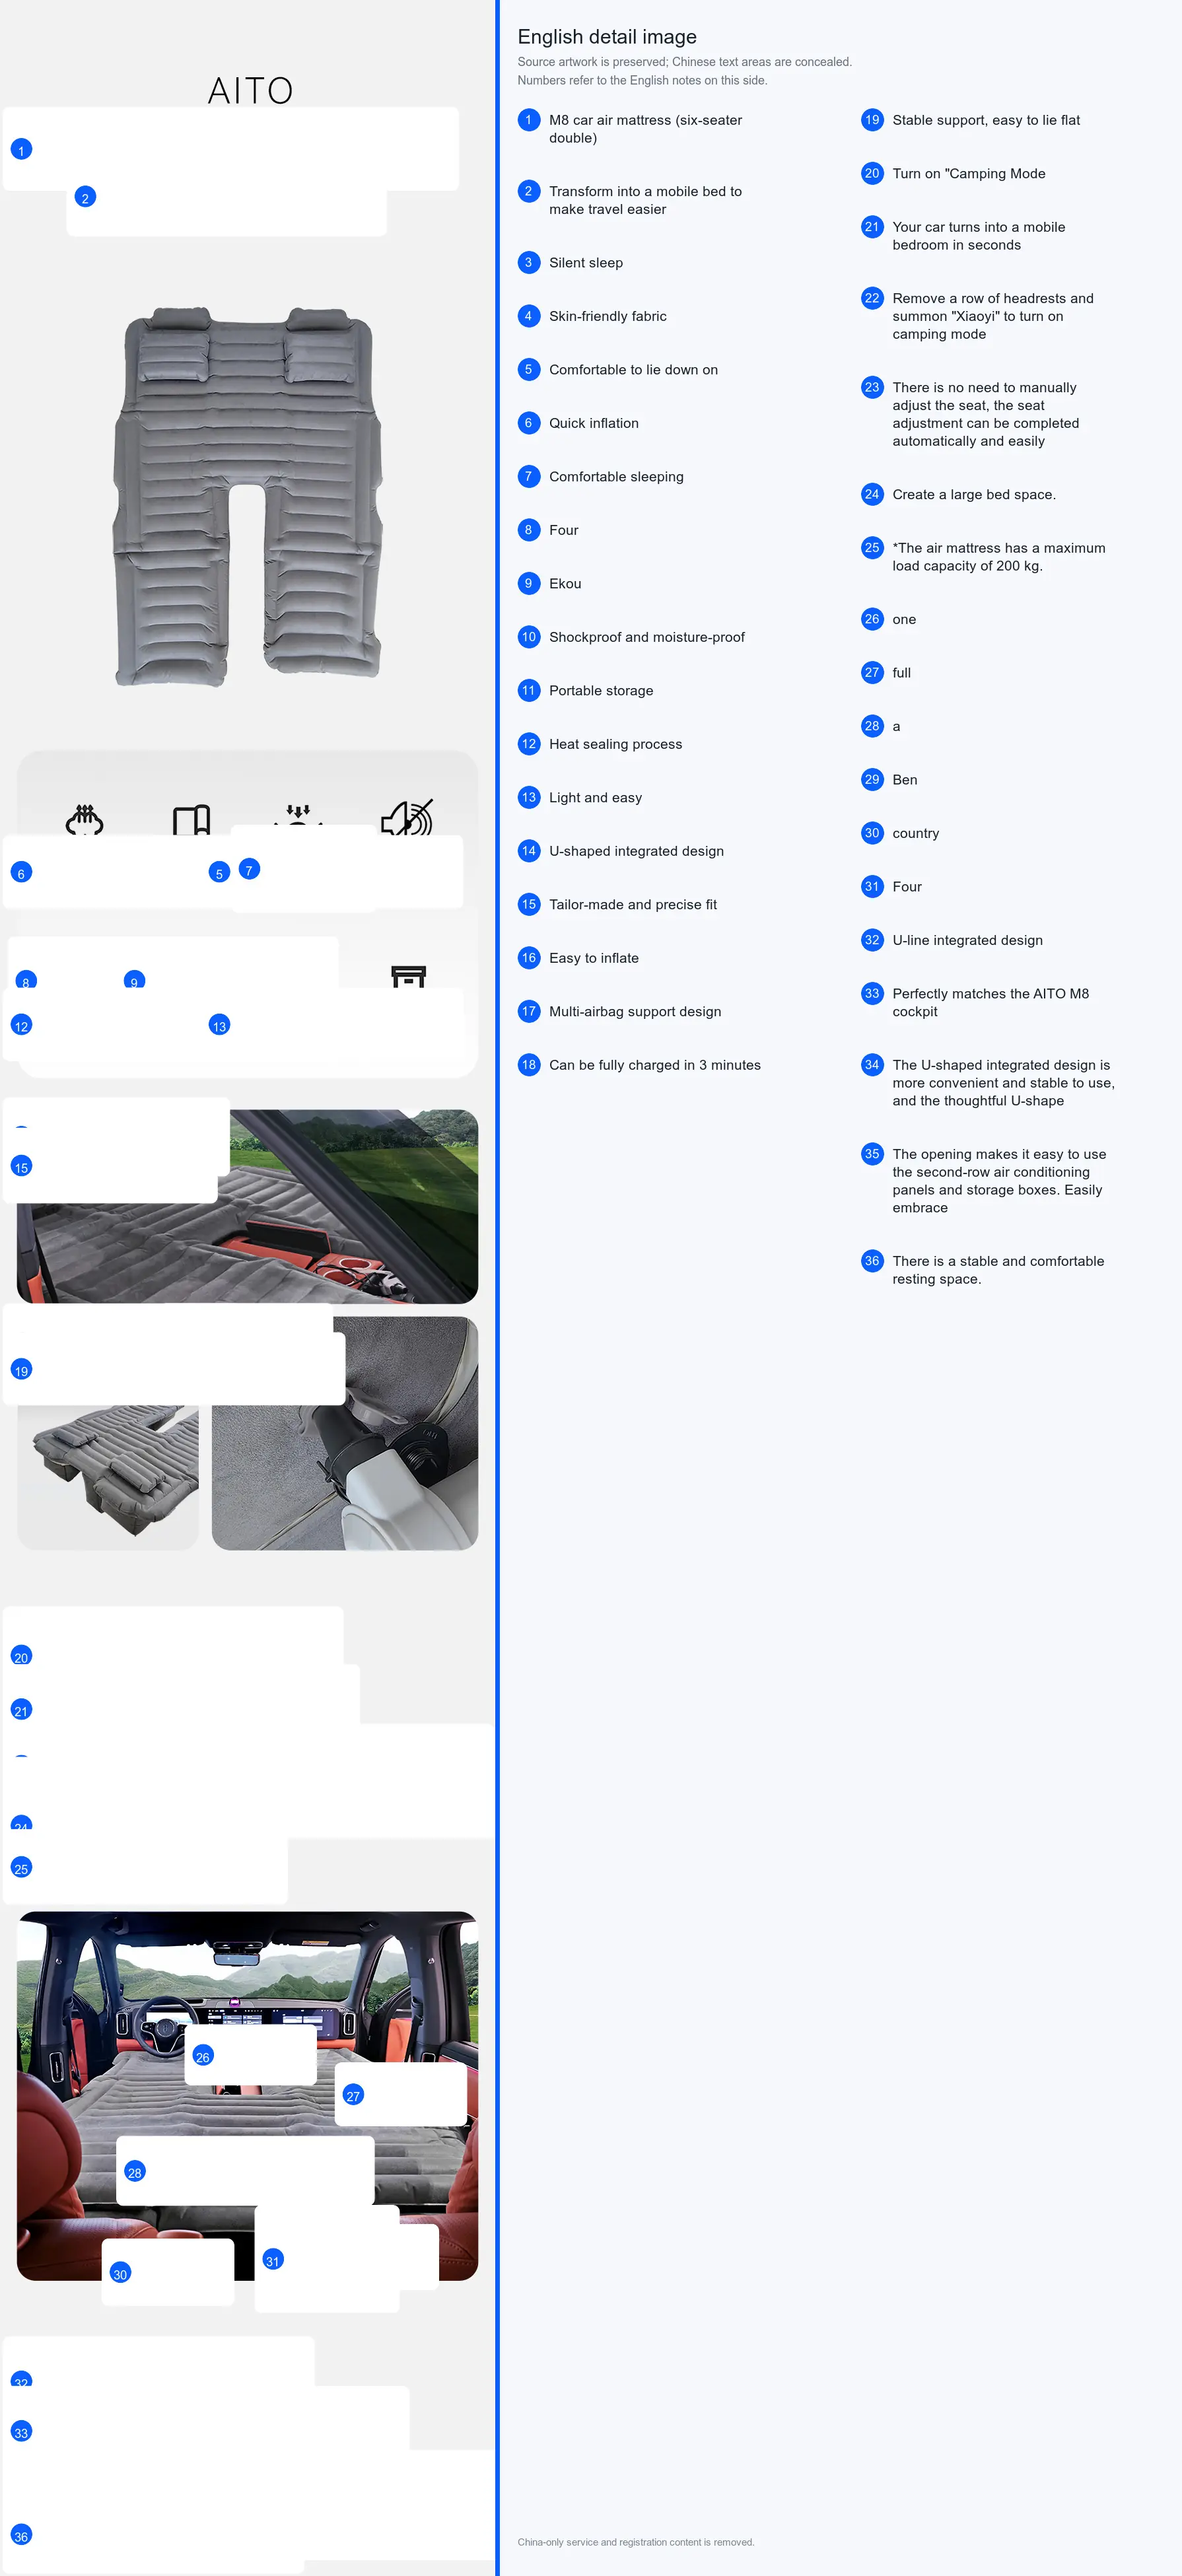
Task: Select "Your car turns into a mobile bedroom"
Action: click(979, 236)
